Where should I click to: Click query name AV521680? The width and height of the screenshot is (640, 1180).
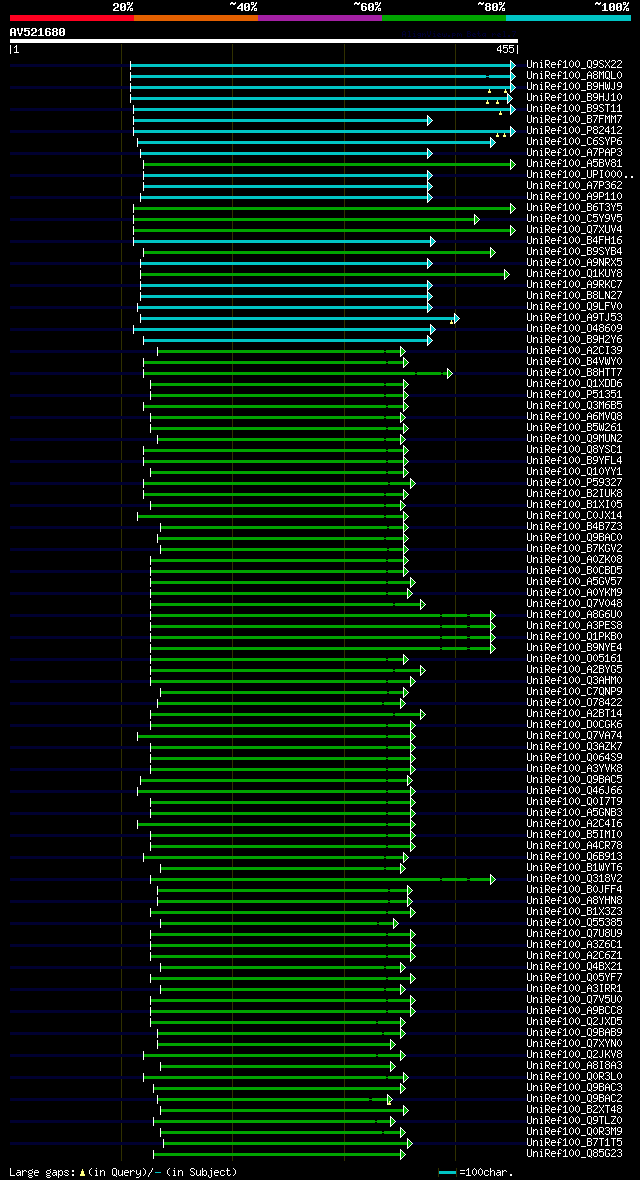click(38, 32)
